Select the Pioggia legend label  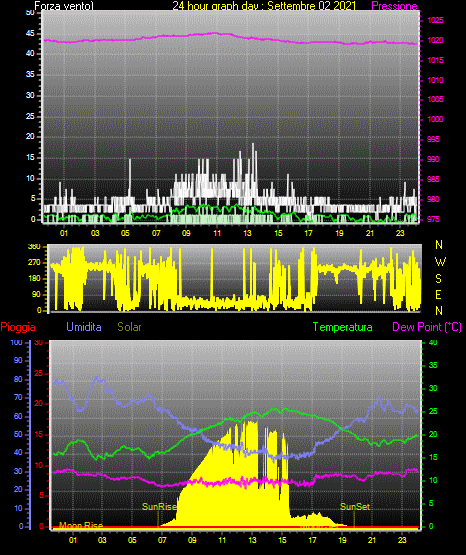[x=18, y=327]
